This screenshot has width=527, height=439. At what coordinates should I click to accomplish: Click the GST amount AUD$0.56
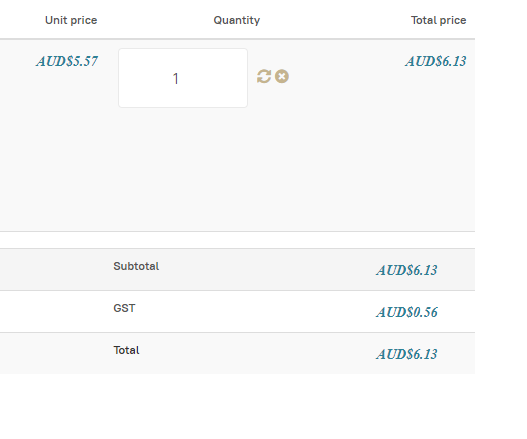click(407, 312)
